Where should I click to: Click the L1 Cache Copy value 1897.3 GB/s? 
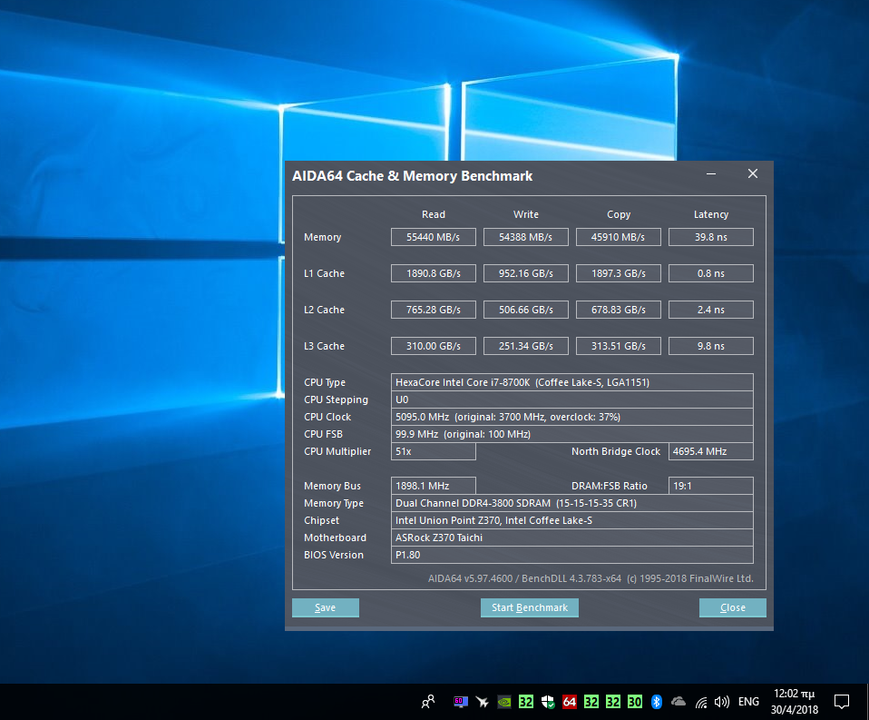click(618, 273)
